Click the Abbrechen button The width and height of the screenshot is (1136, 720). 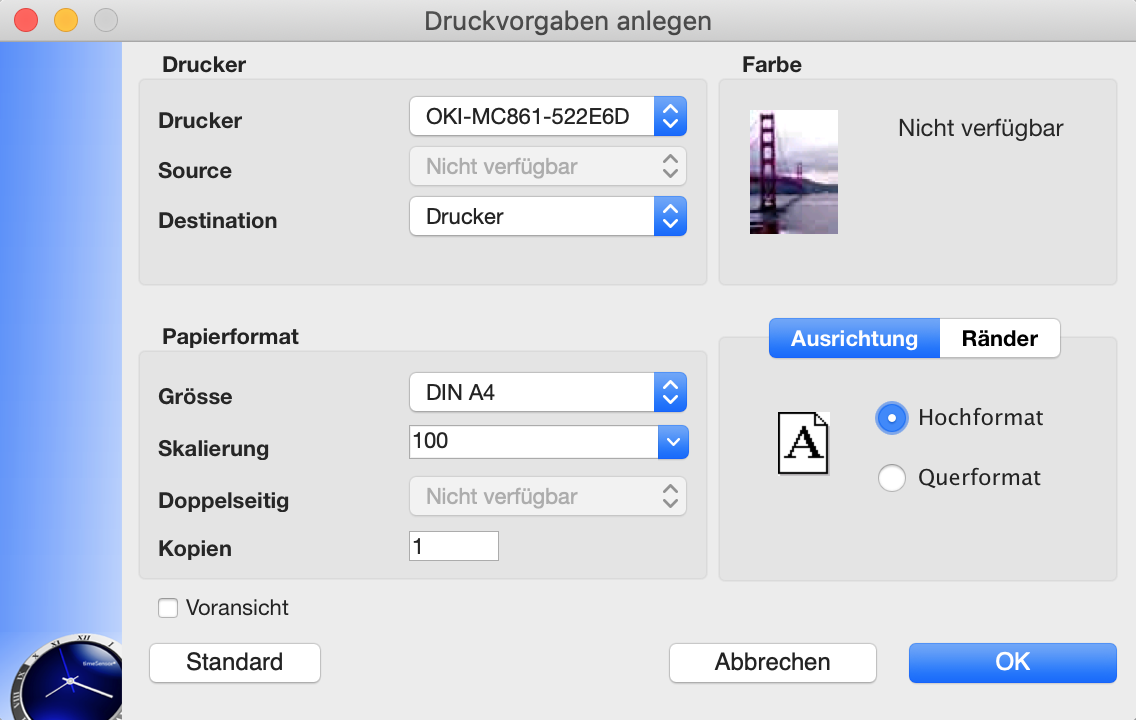click(772, 663)
